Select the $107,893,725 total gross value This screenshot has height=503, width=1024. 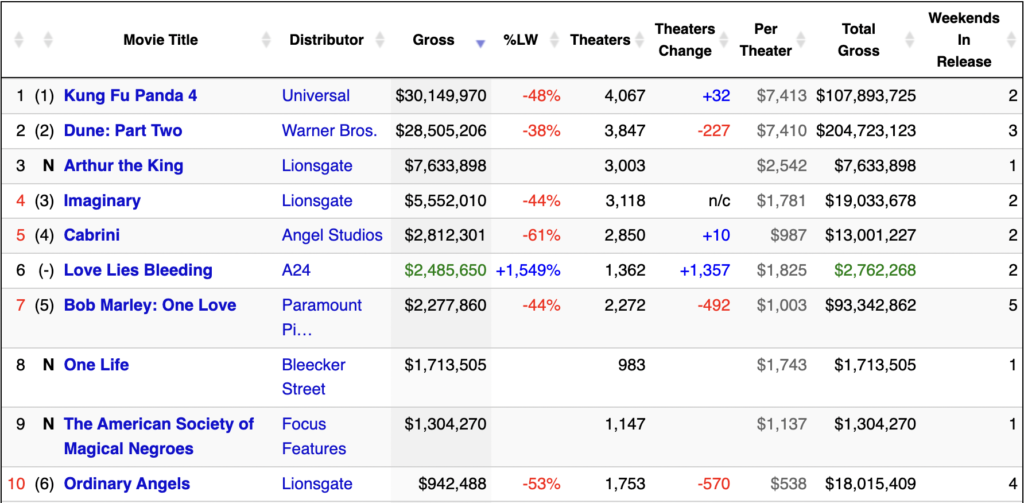pyautogui.click(x=866, y=96)
